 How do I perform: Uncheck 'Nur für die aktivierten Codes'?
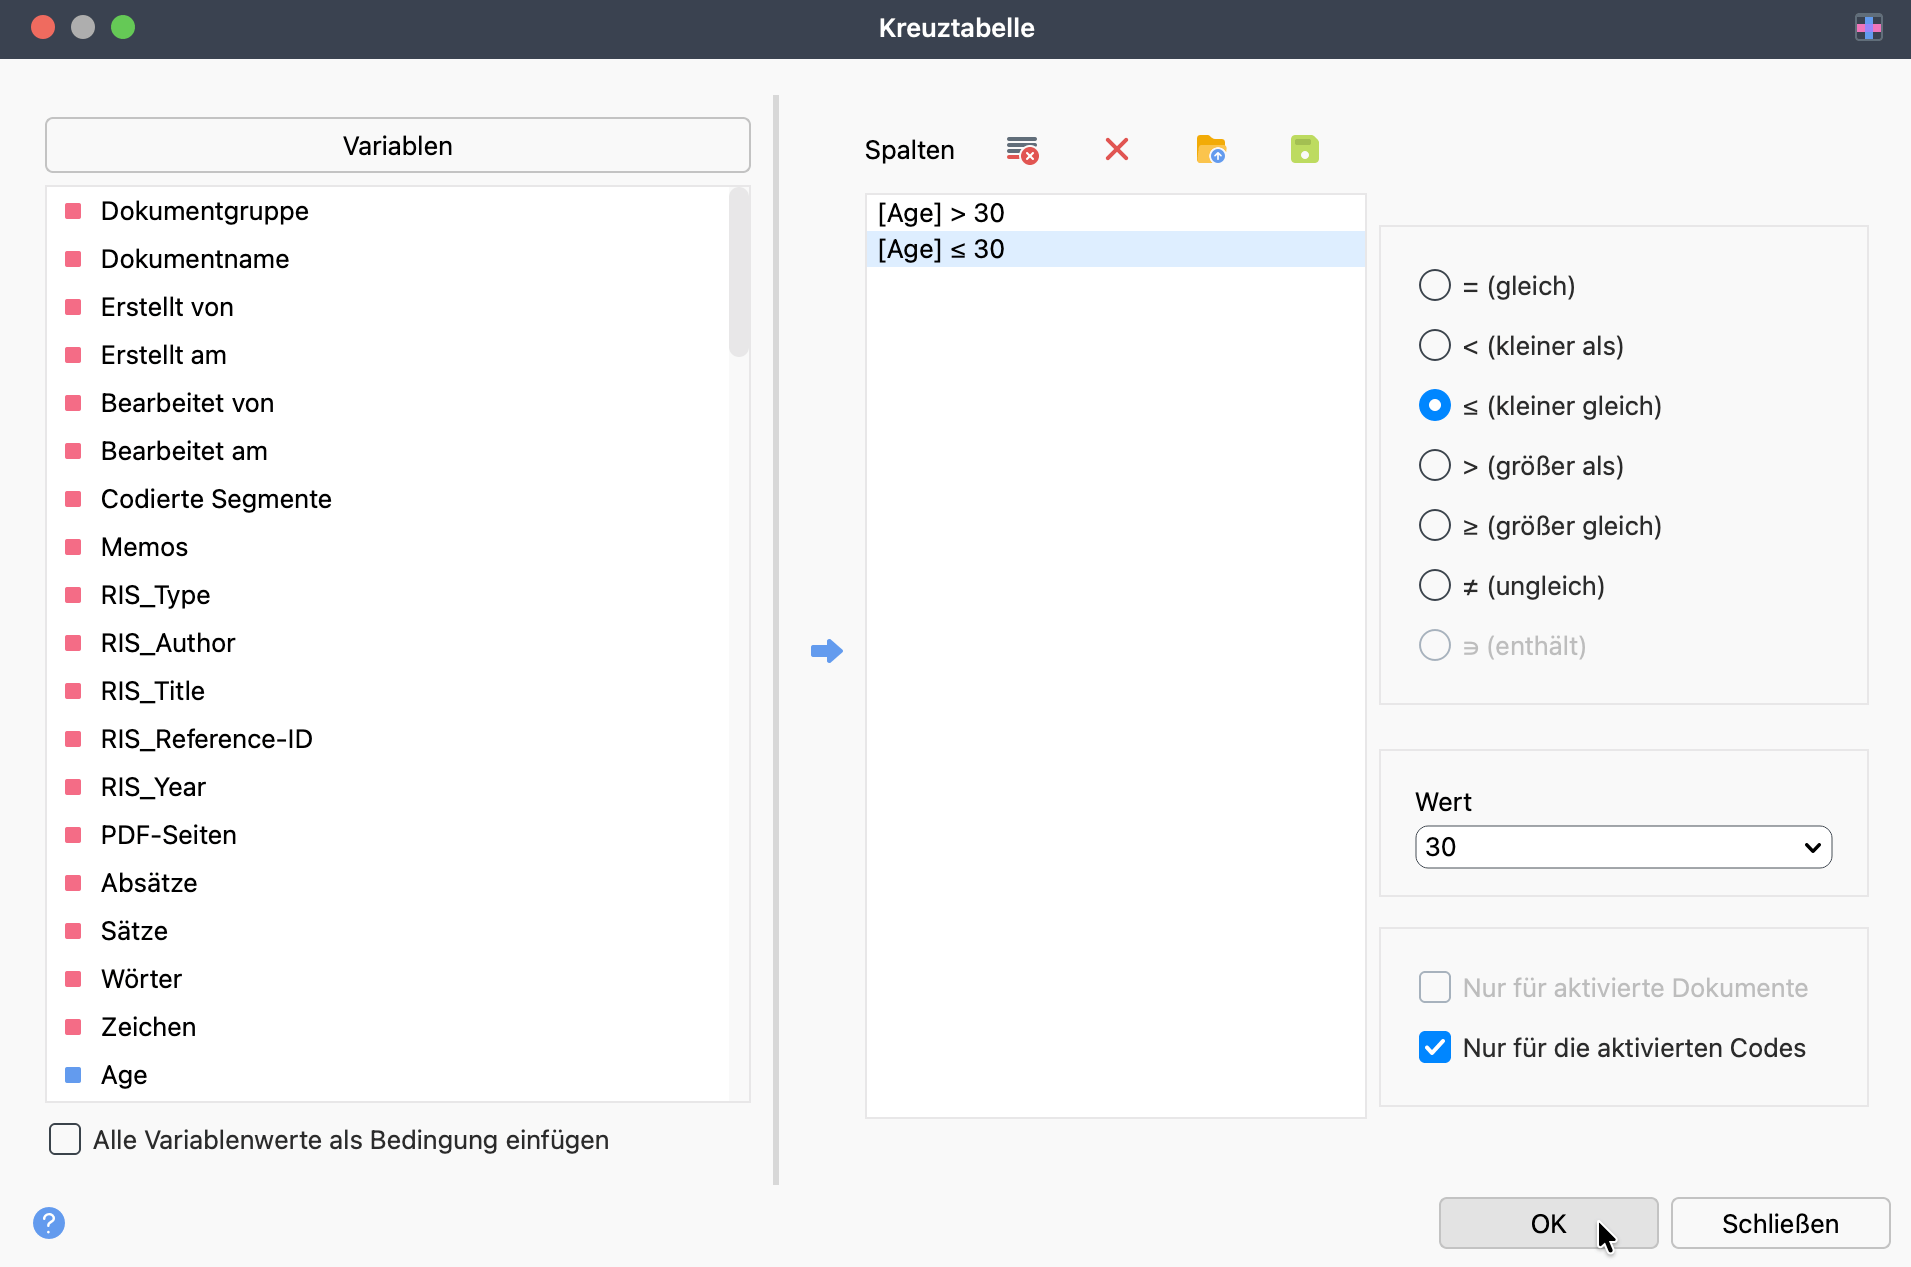point(1435,1048)
